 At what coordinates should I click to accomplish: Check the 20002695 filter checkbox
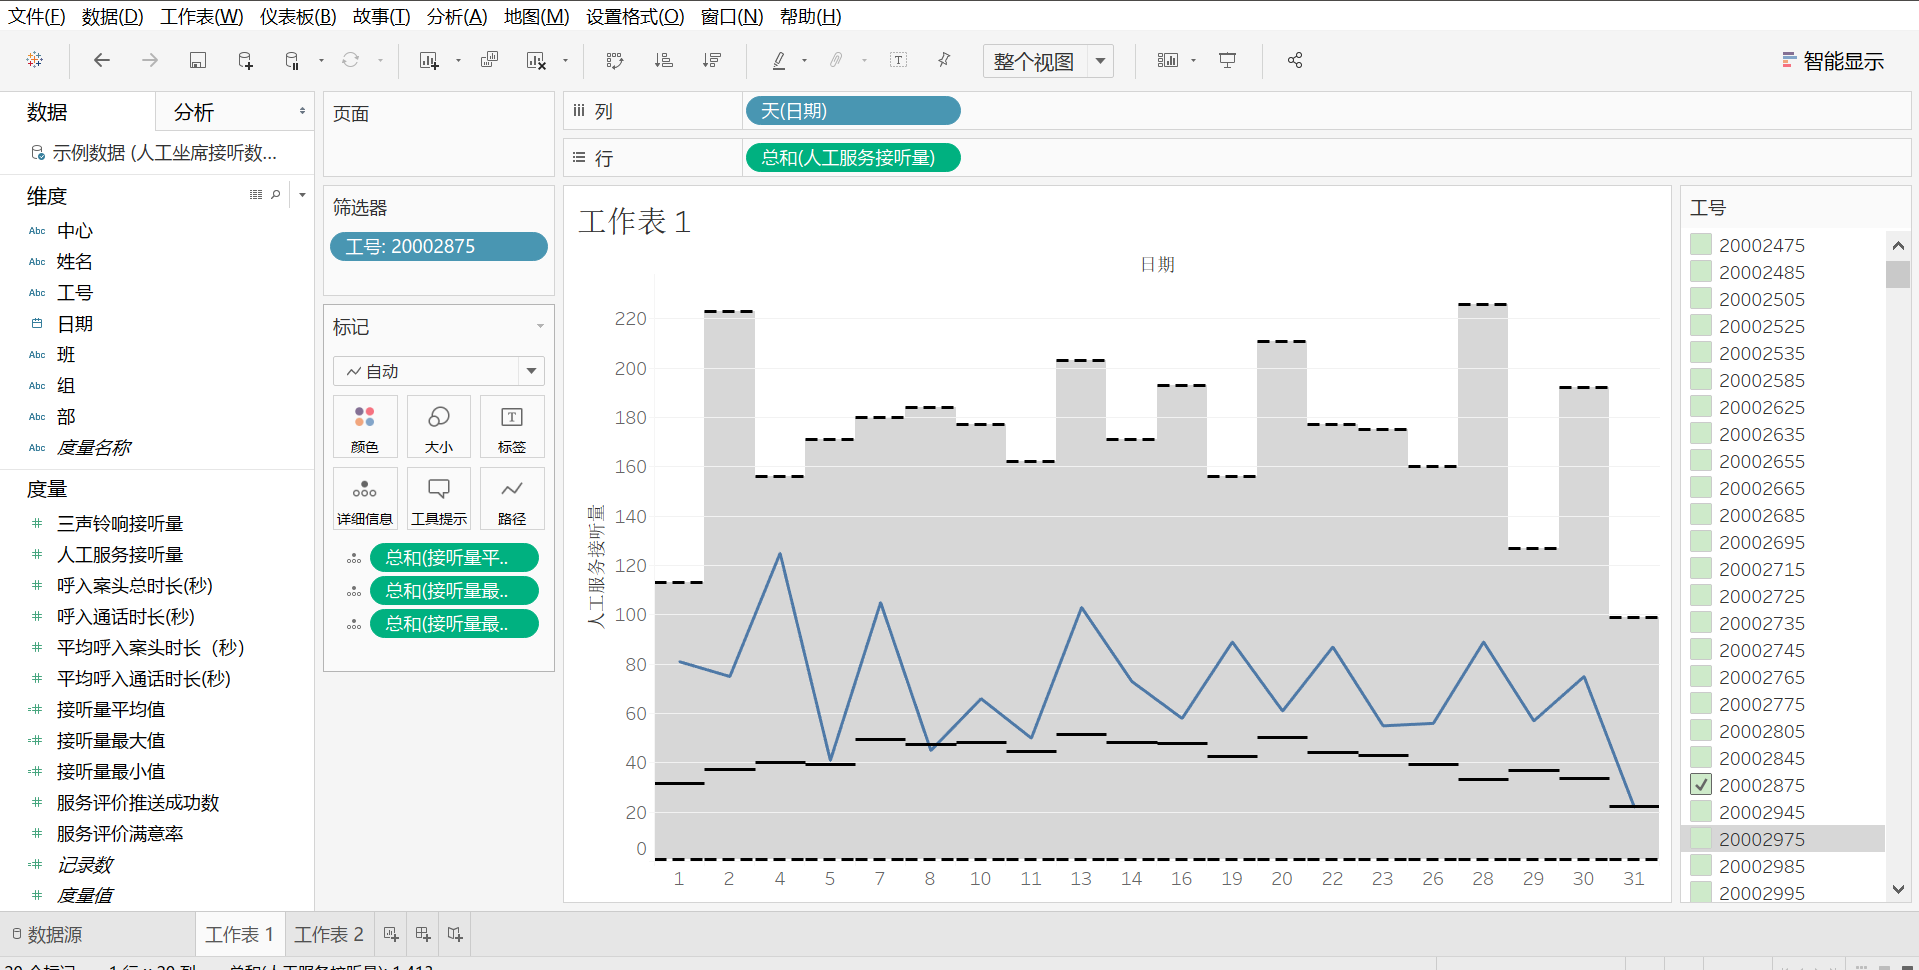(x=1701, y=541)
